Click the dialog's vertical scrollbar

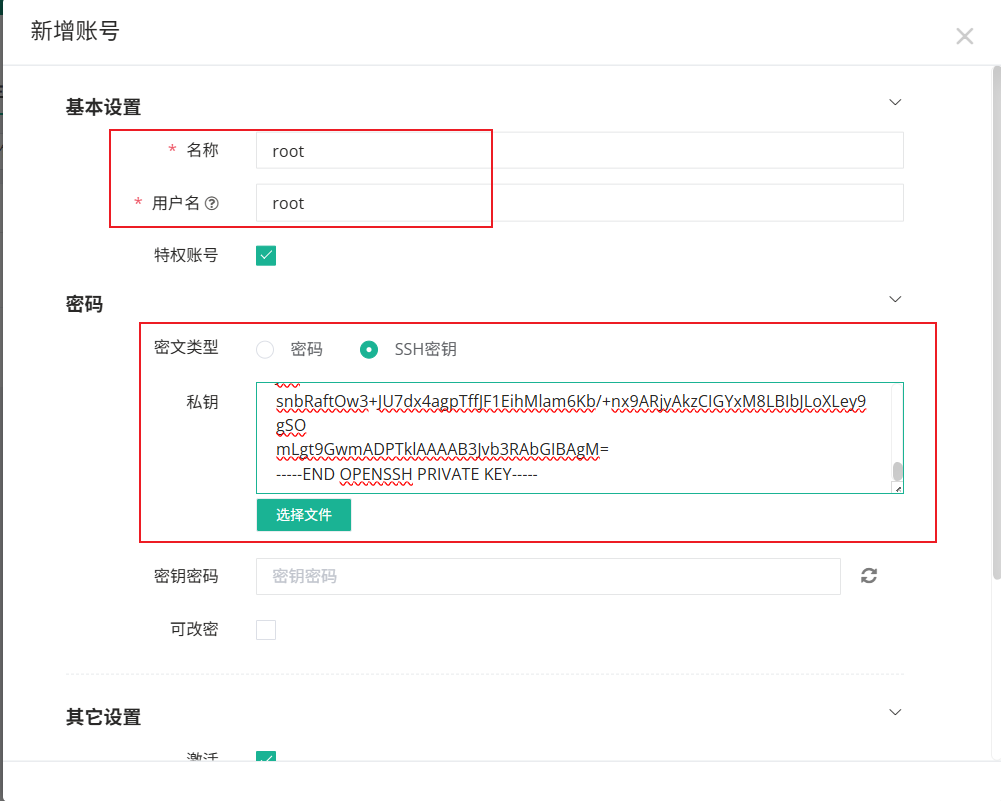[995, 320]
